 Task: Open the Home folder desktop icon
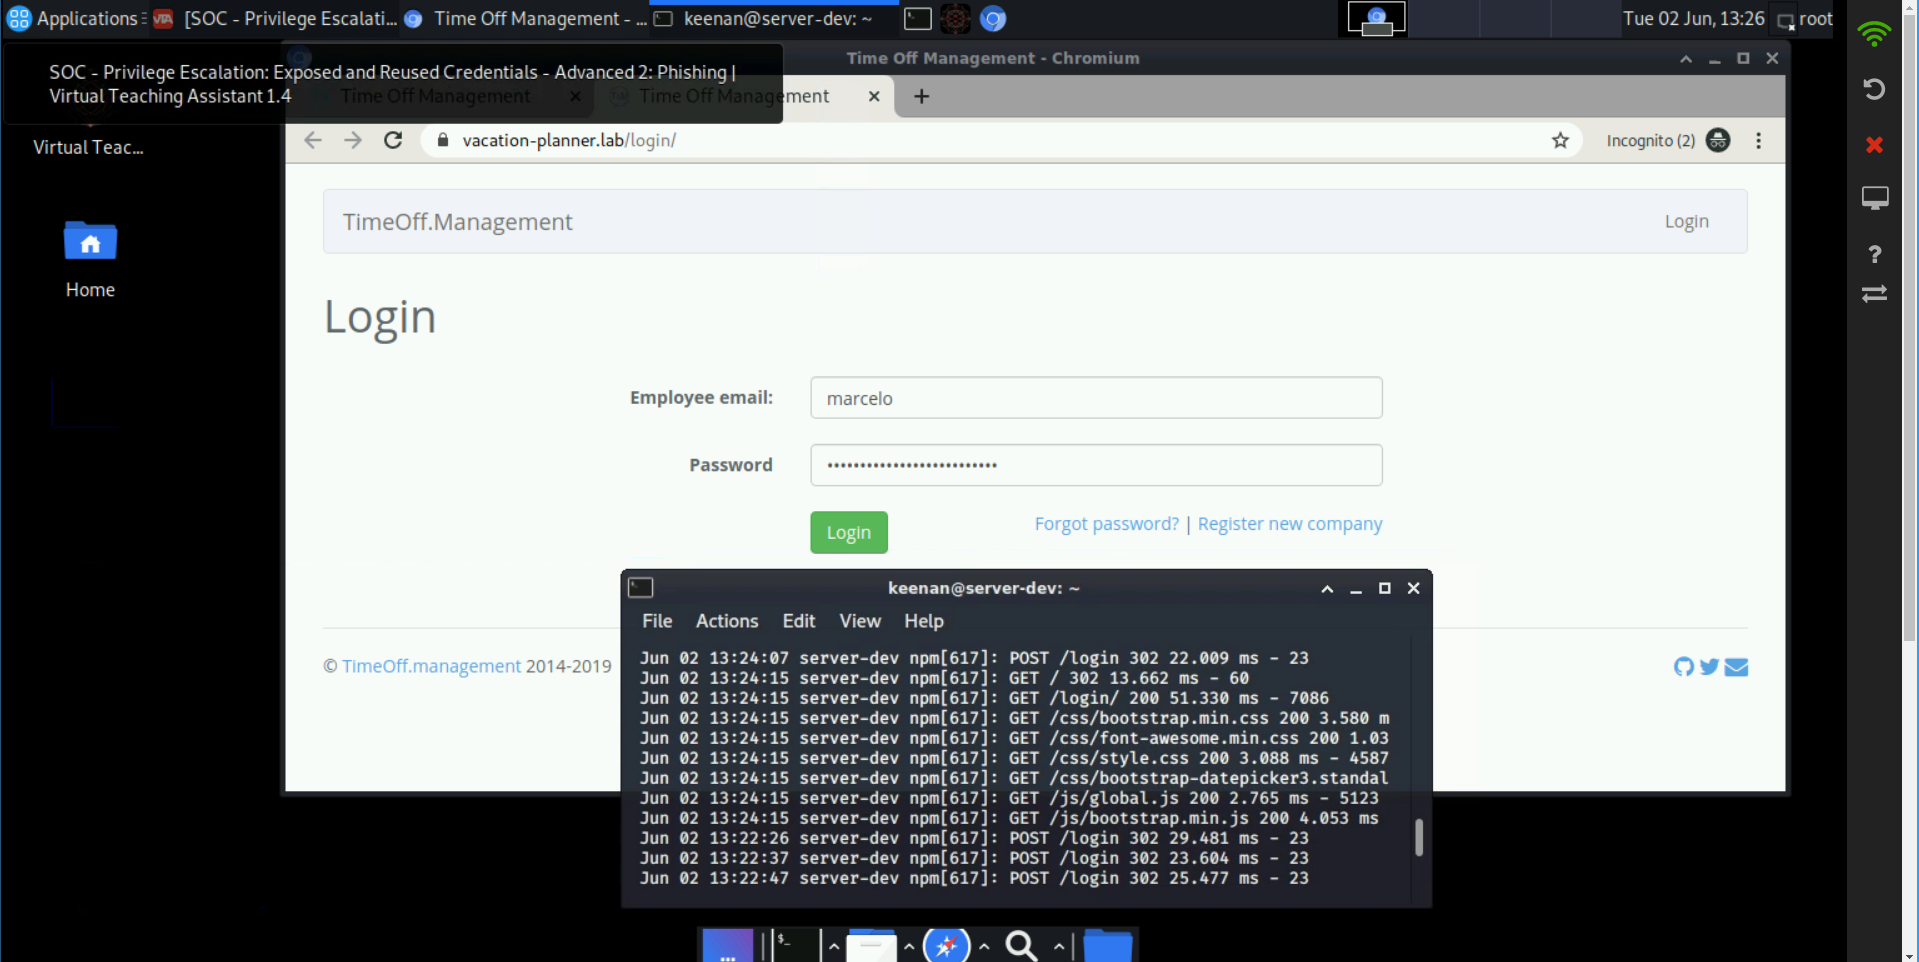pos(90,258)
